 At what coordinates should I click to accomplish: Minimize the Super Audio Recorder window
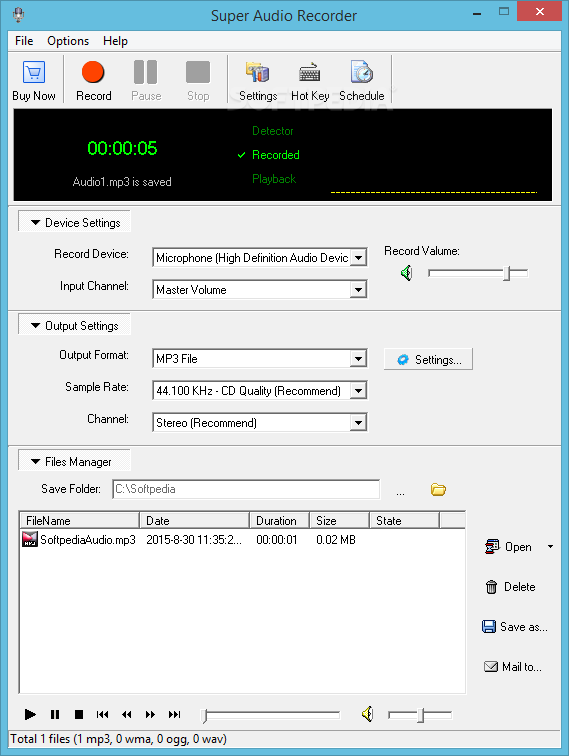(x=477, y=13)
